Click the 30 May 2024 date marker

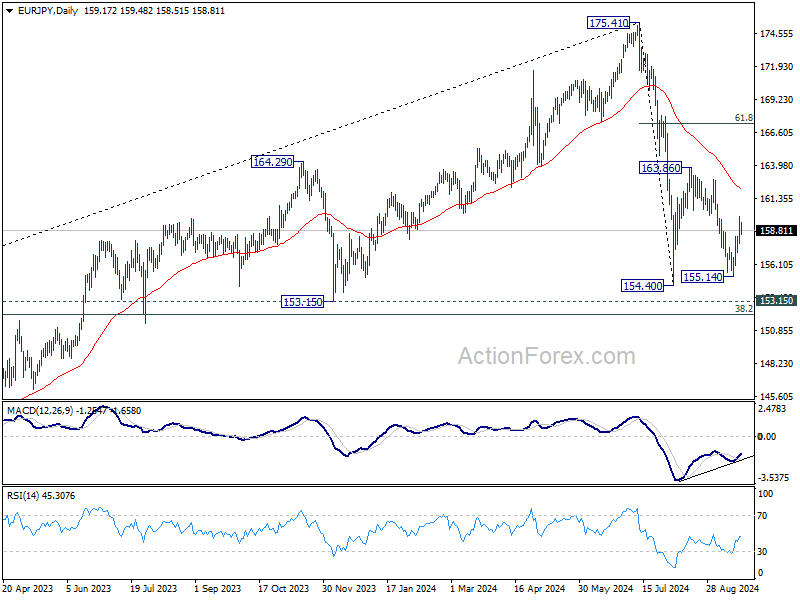tap(603, 588)
